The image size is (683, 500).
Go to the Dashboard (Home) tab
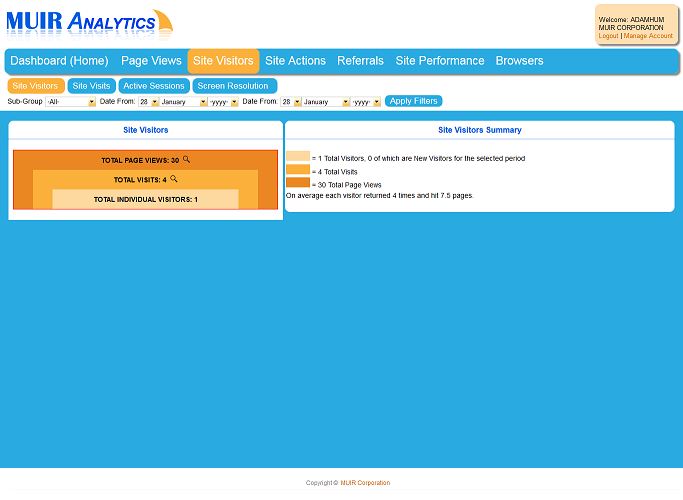(59, 61)
